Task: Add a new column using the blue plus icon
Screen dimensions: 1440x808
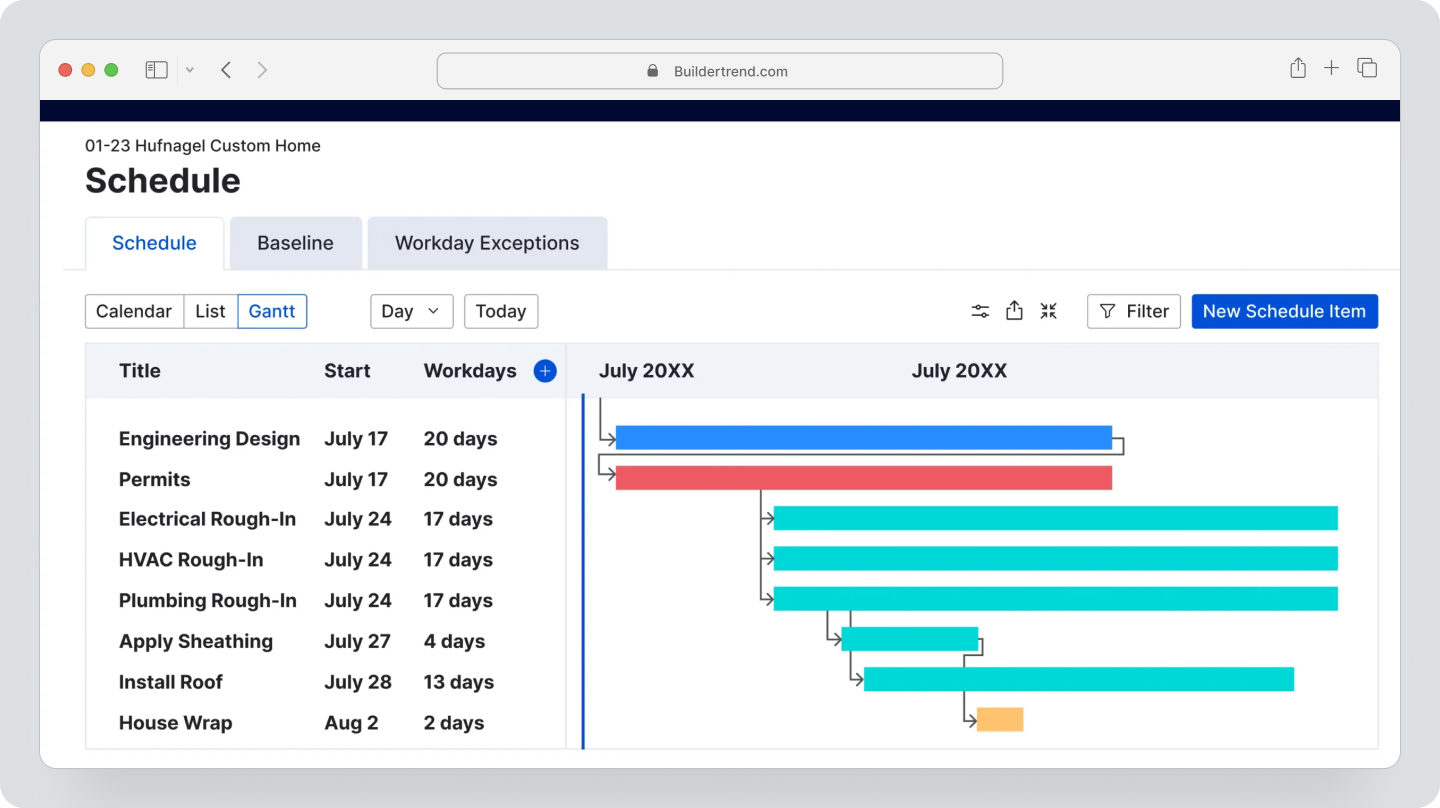Action: click(545, 370)
